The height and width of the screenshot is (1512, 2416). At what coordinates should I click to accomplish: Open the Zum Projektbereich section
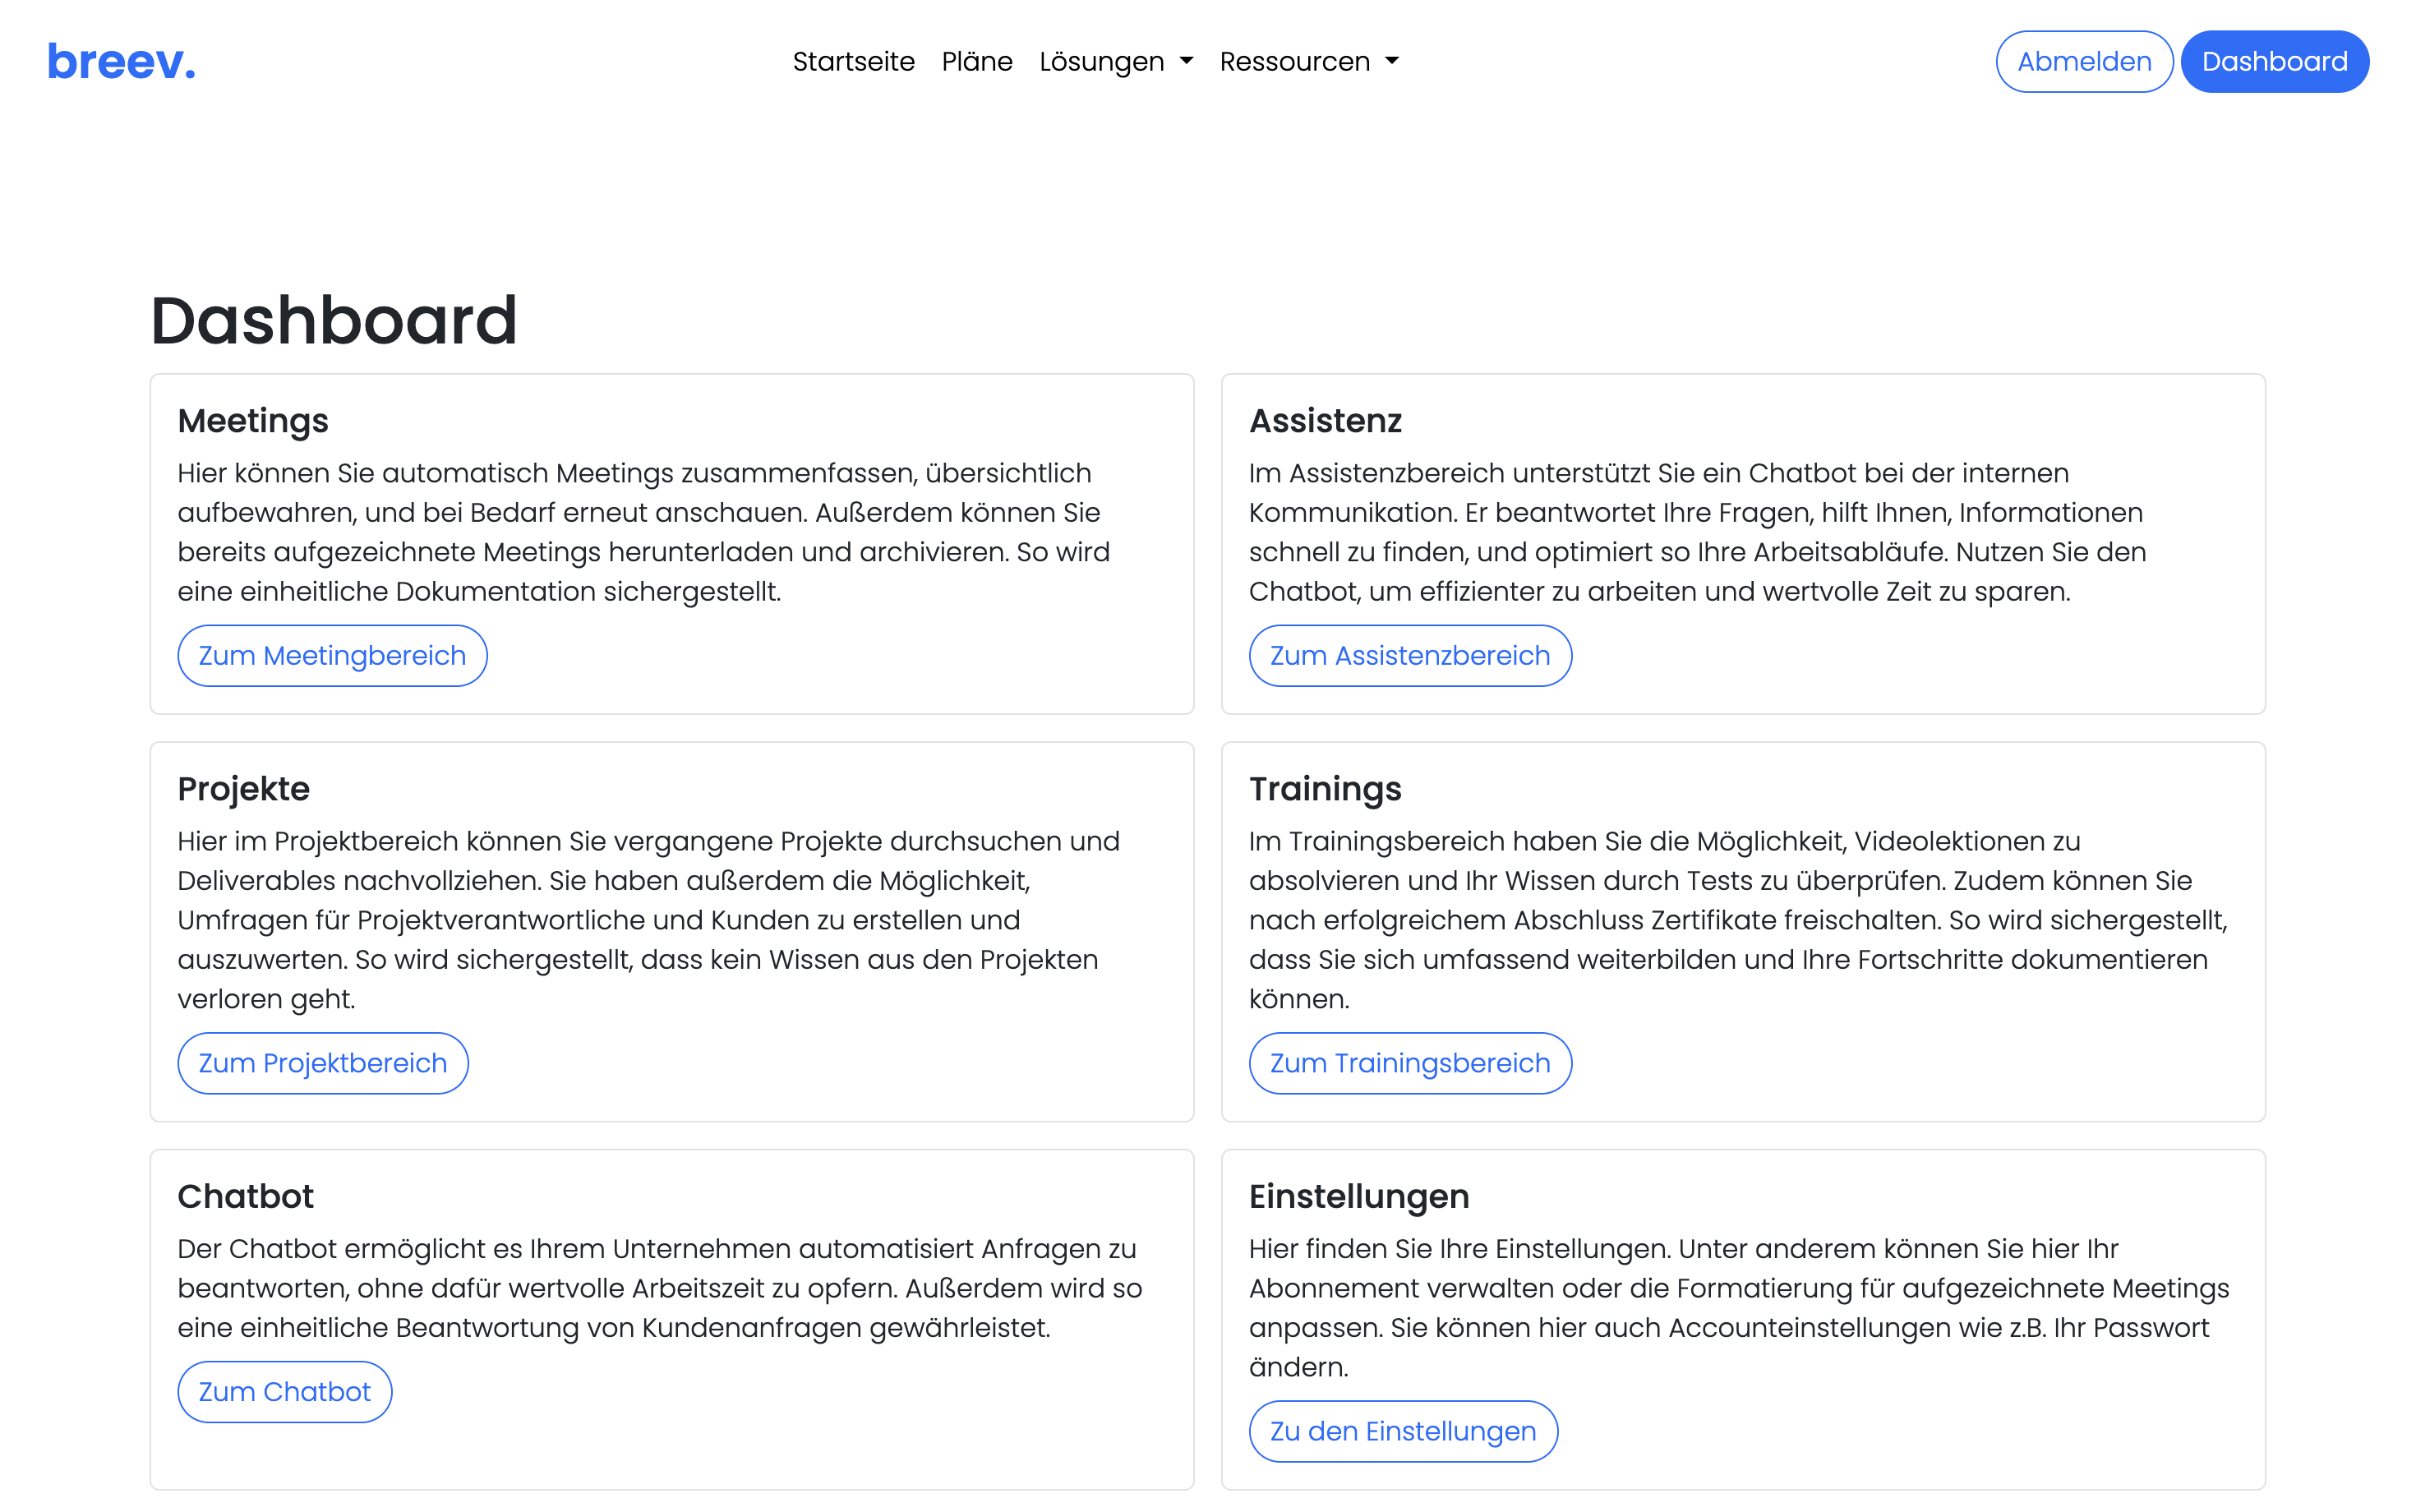[322, 1063]
